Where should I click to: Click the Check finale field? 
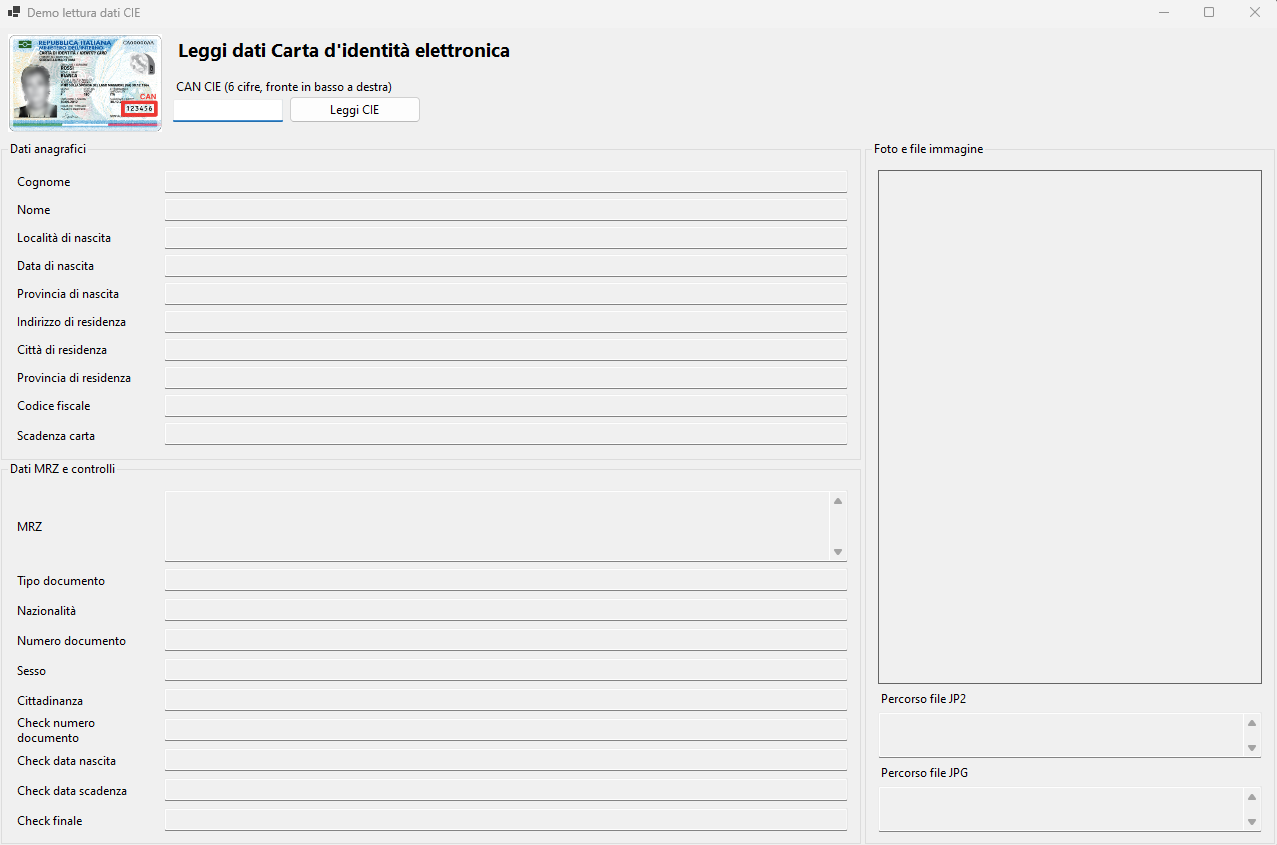tap(505, 821)
